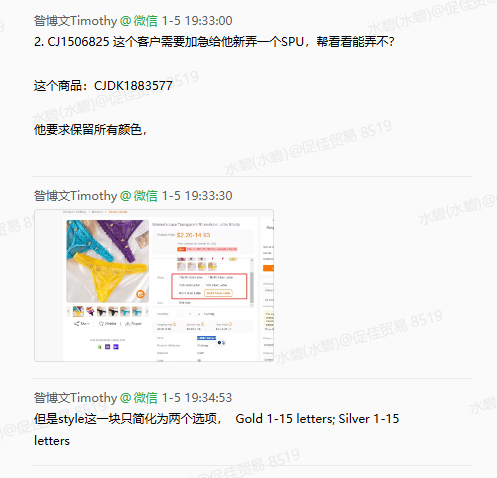Click the left arrow of thumbnail carousel
Screen dimensions: 497x478
[69, 312]
